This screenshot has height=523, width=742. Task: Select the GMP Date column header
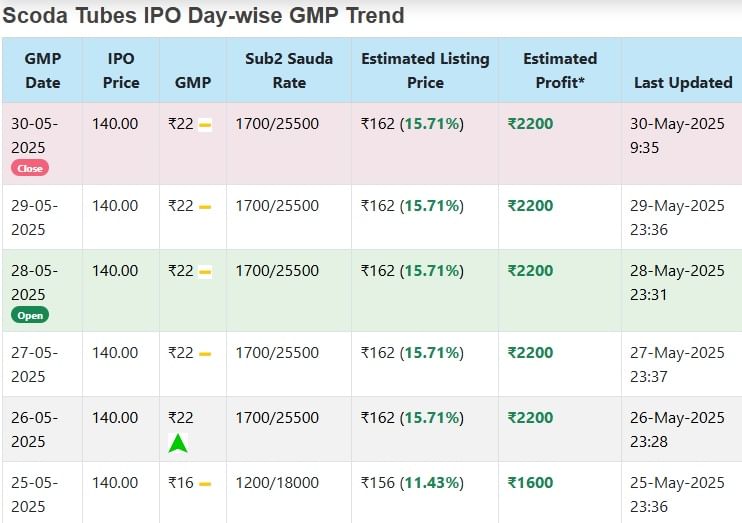43,71
